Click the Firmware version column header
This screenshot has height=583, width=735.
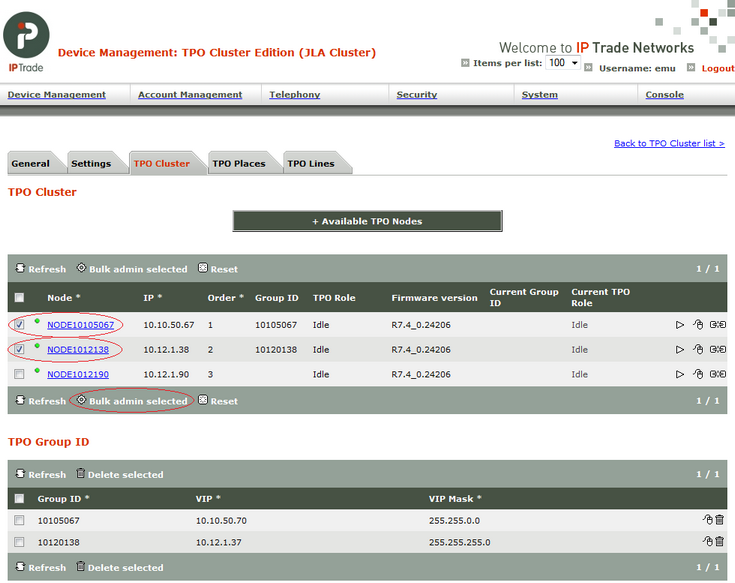tap(435, 298)
